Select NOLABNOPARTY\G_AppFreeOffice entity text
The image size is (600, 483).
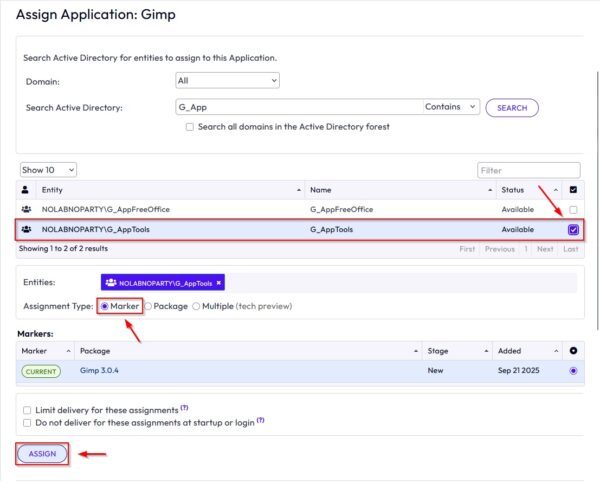tap(106, 209)
